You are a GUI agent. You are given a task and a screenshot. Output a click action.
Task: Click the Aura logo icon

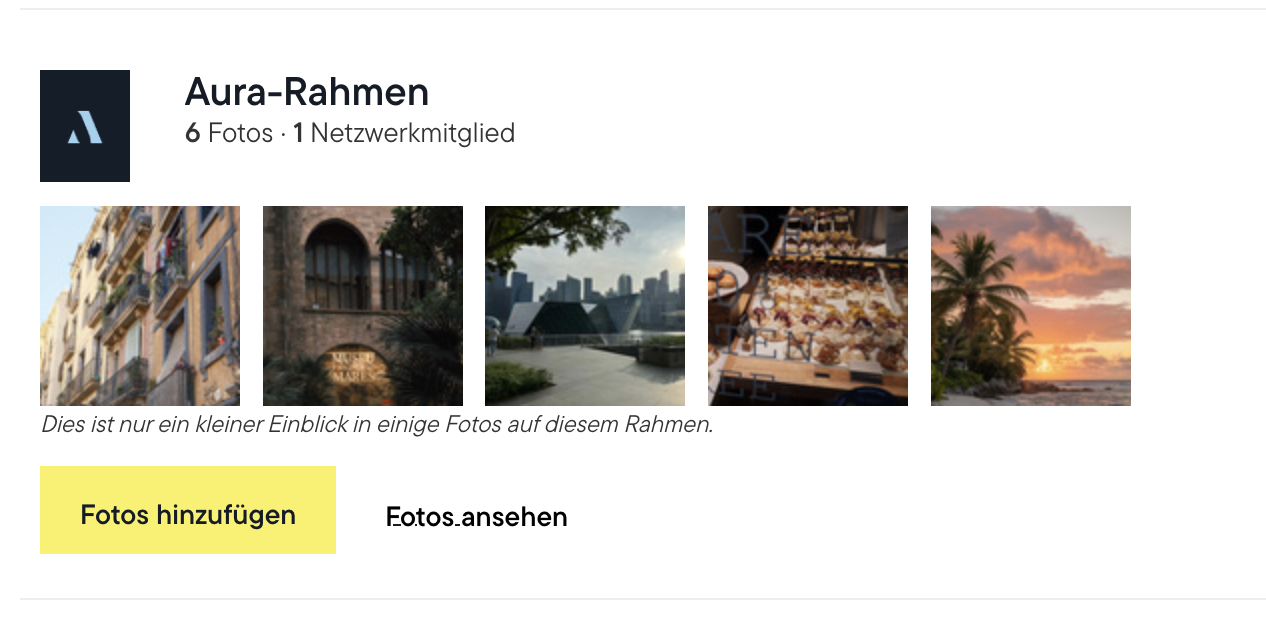85,126
